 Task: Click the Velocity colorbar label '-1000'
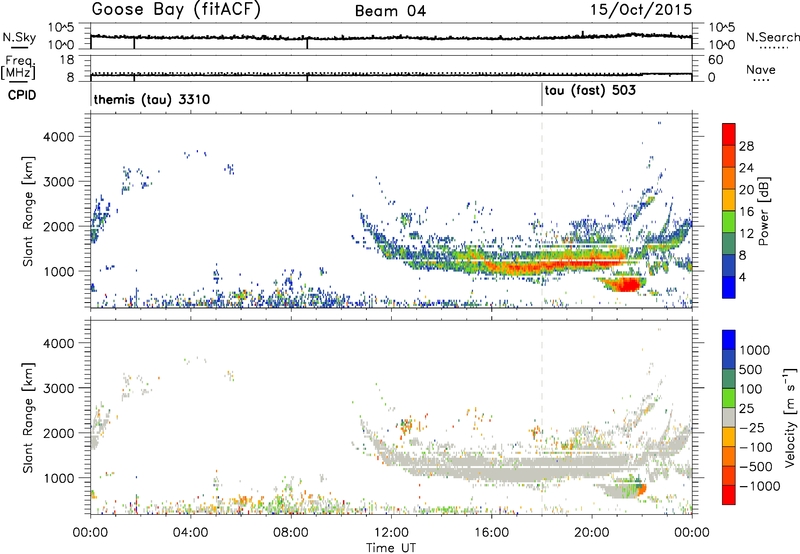pyautogui.click(x=759, y=486)
